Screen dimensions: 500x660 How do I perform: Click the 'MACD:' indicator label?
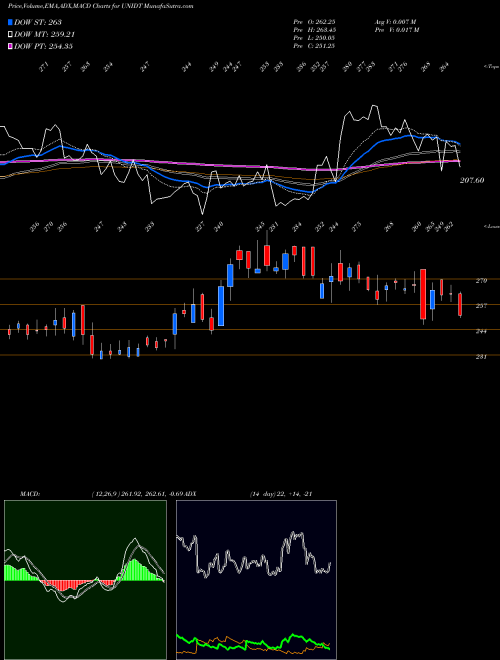[x=30, y=494]
